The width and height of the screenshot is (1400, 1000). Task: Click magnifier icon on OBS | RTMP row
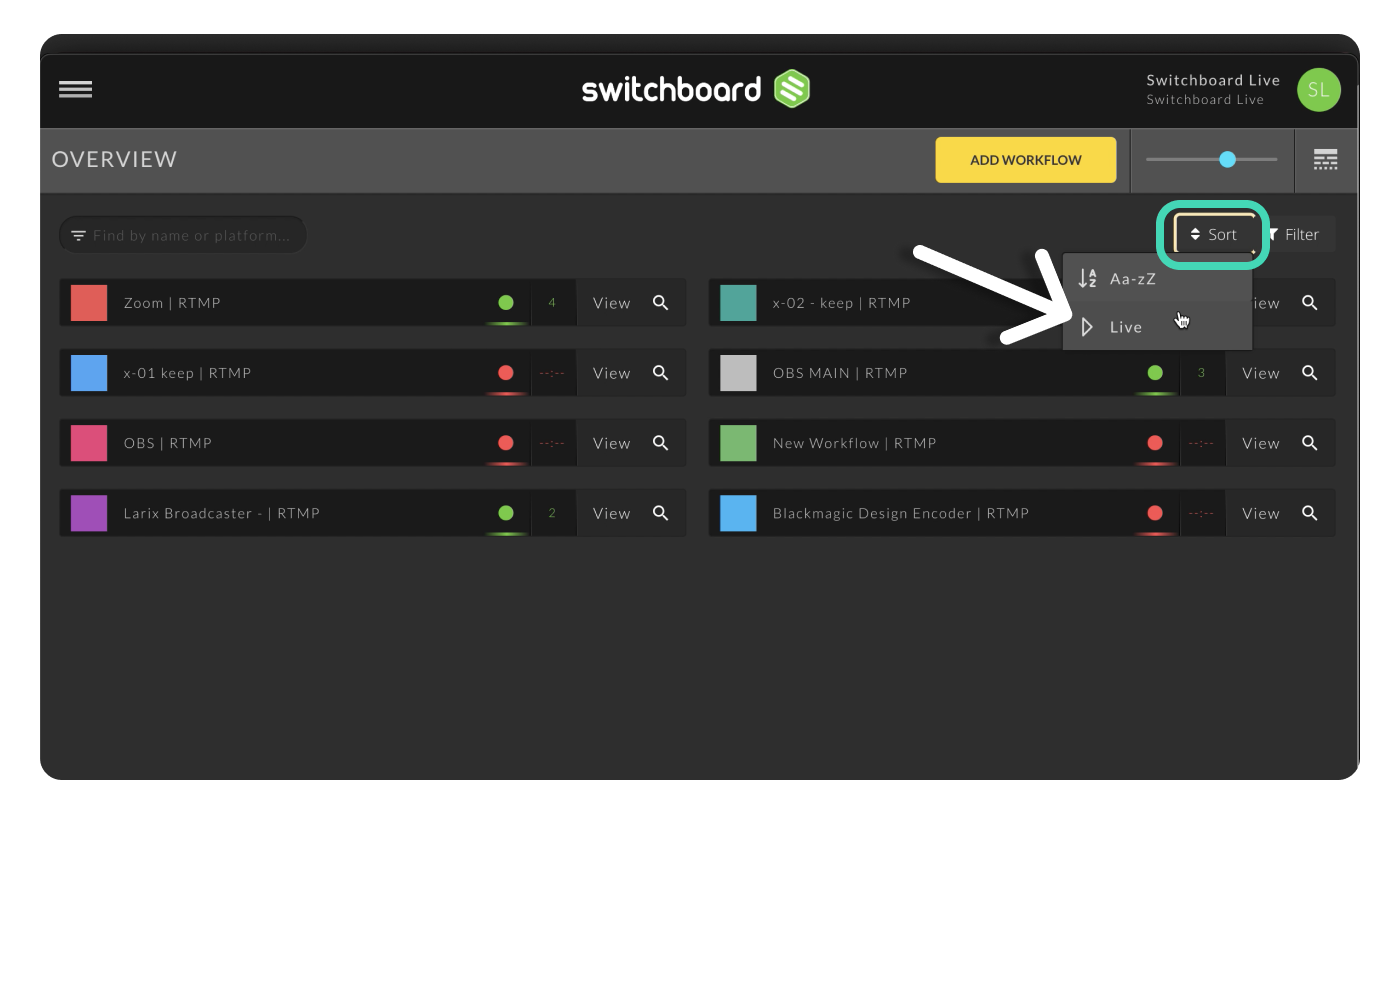point(661,442)
